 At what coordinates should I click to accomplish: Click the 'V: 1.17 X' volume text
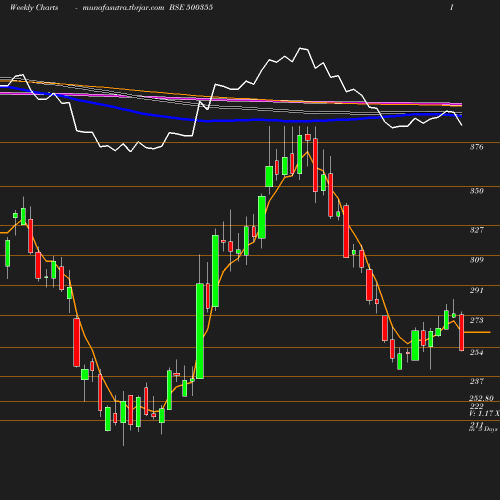pos(484,413)
